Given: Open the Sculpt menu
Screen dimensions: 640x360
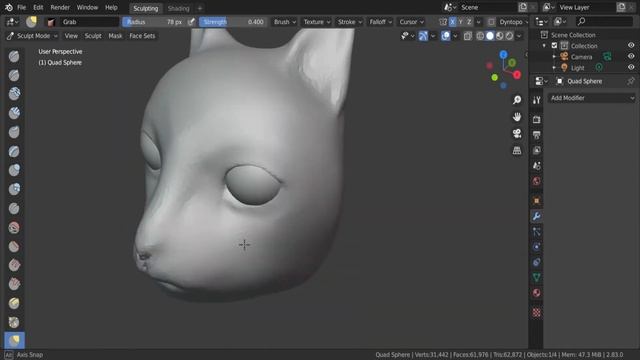Looking at the screenshot, I should point(93,36).
